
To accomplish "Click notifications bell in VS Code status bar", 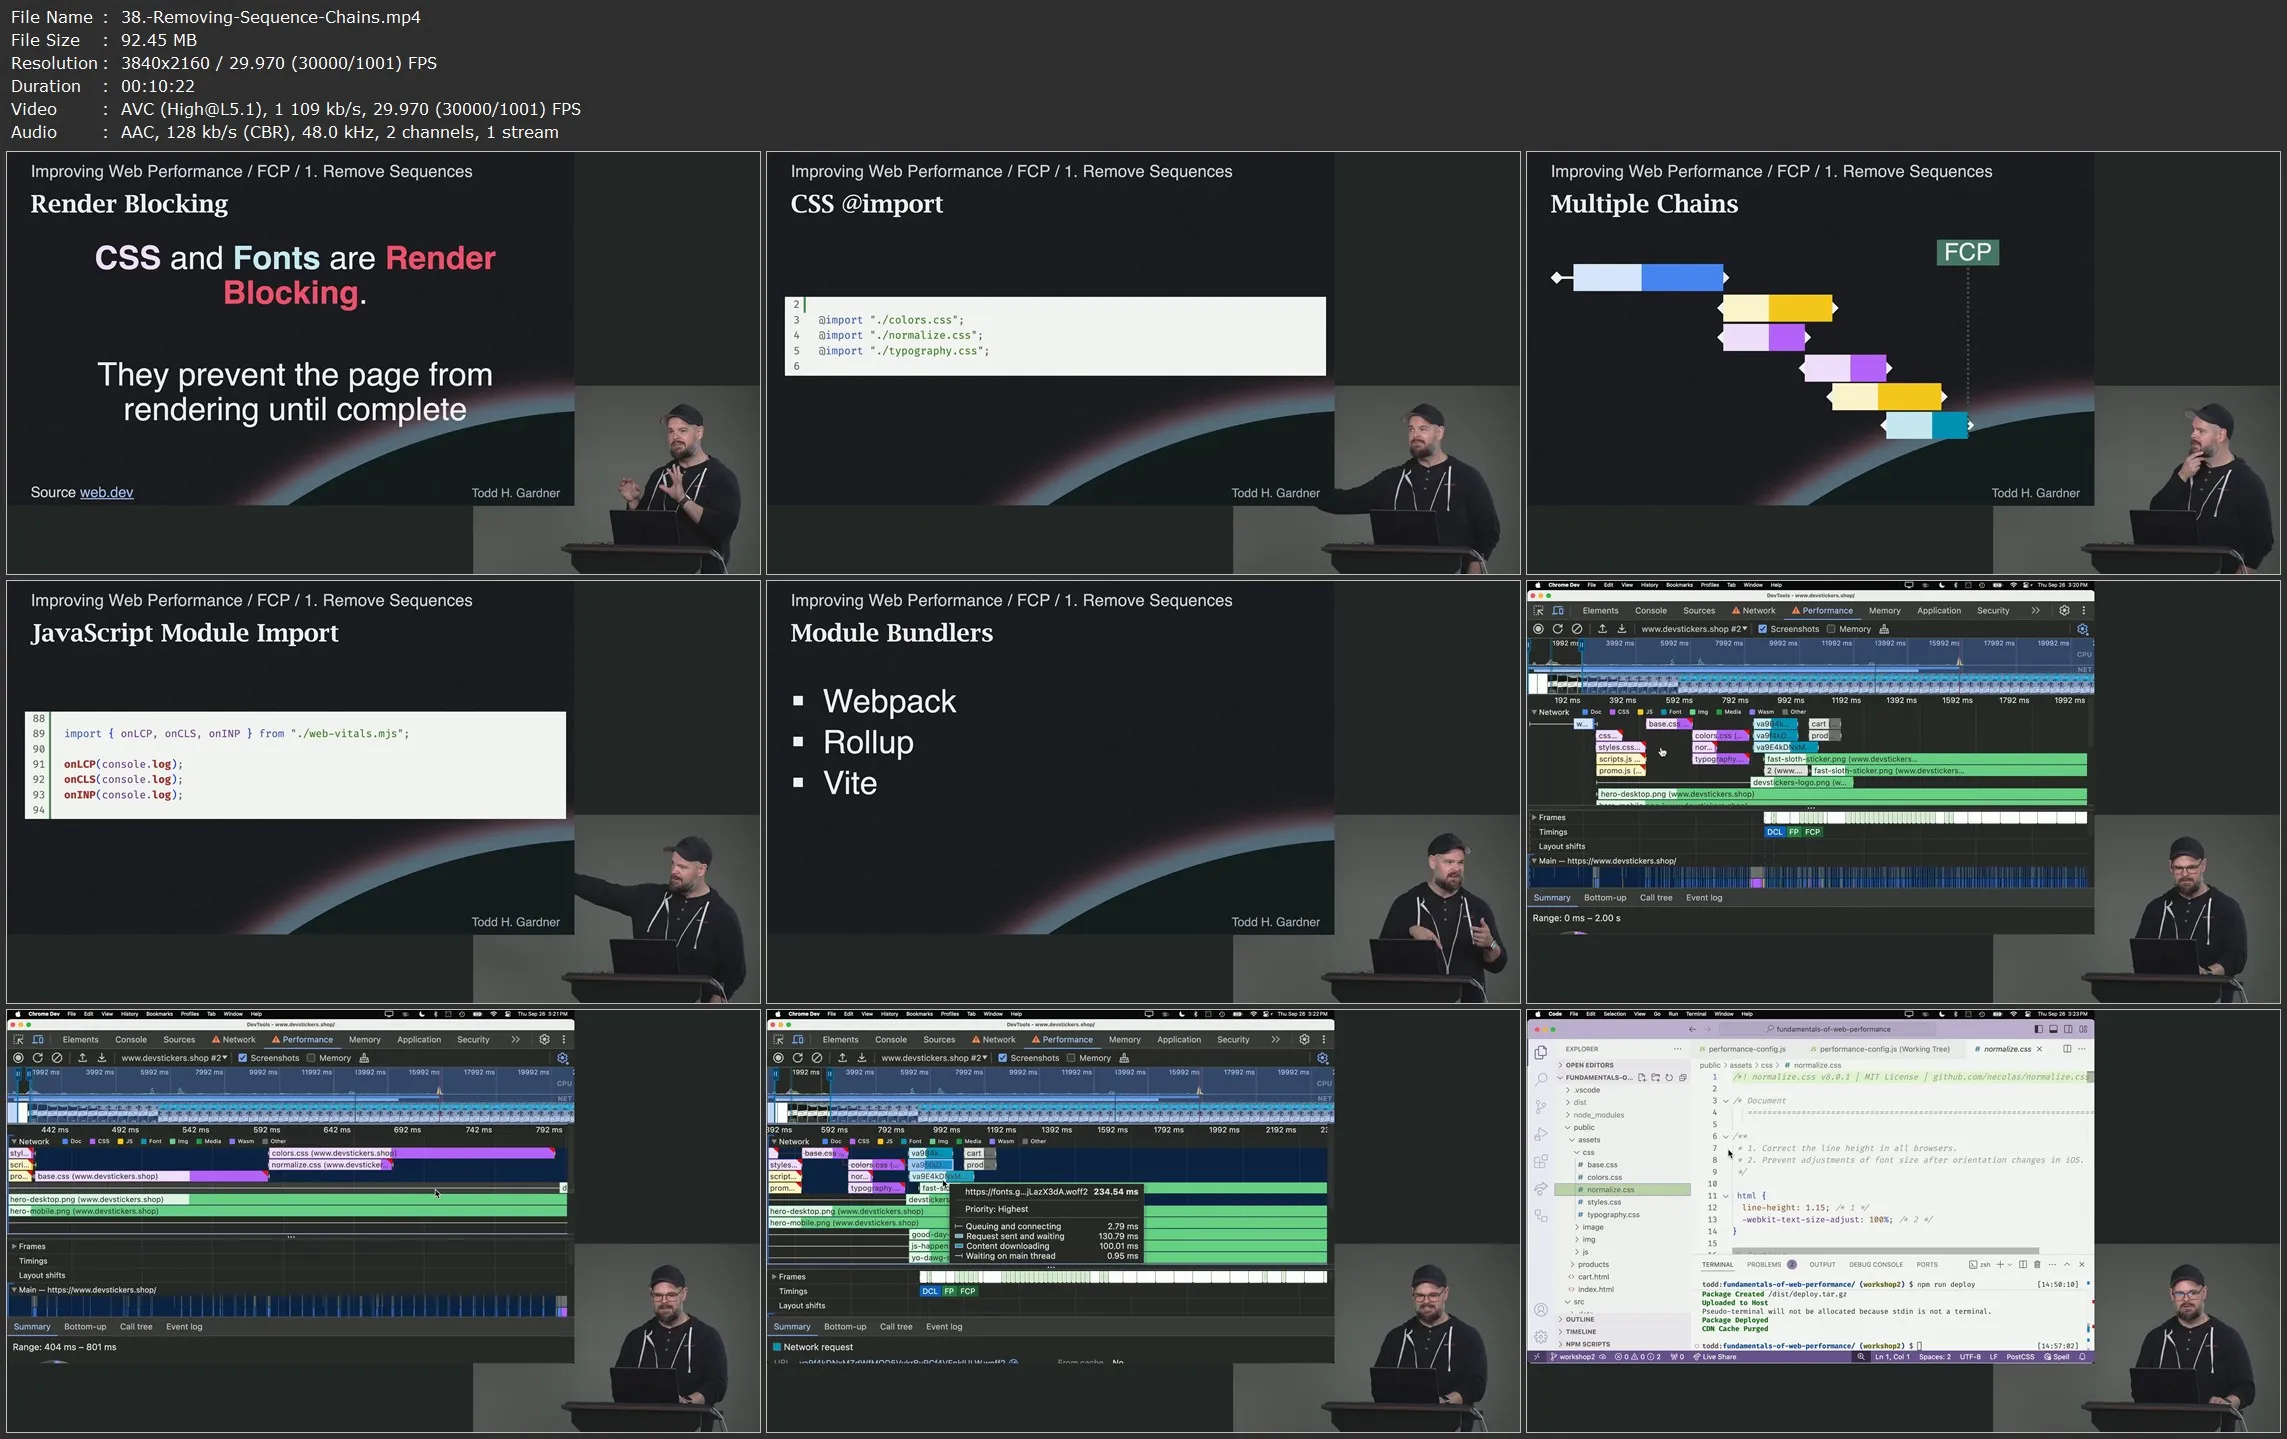I will 2082,1357.
